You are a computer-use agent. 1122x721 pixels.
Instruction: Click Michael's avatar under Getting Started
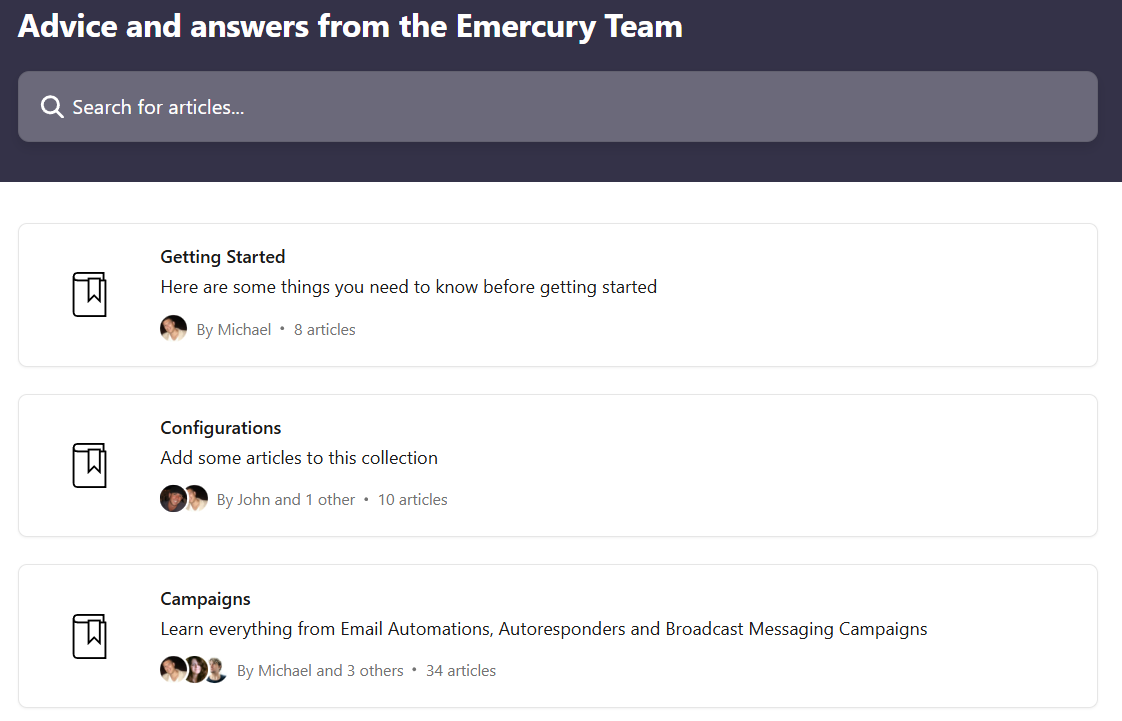pyautogui.click(x=173, y=329)
